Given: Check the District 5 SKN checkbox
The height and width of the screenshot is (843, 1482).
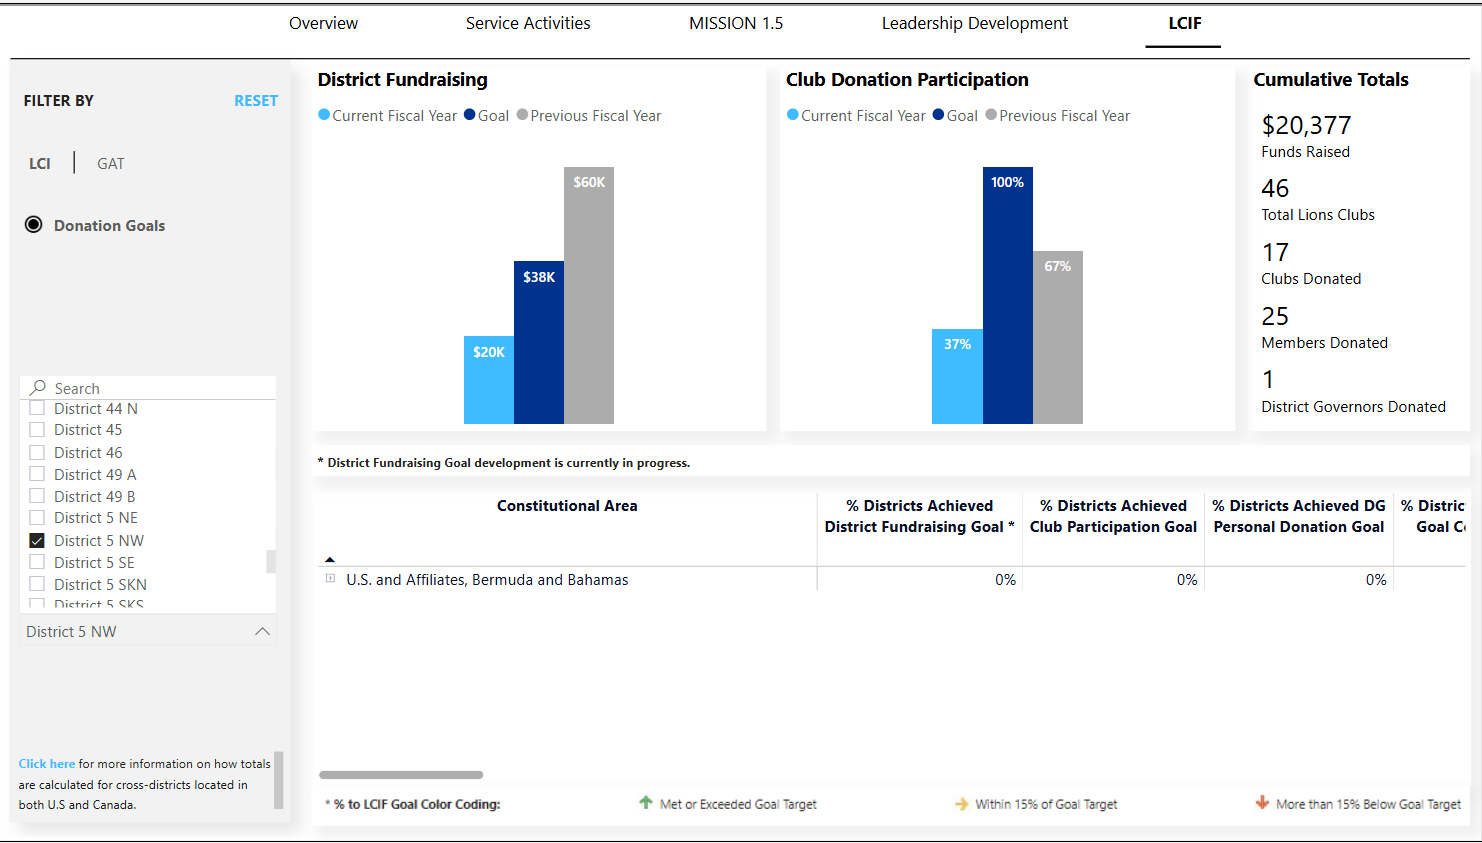Looking at the screenshot, I should [x=37, y=584].
